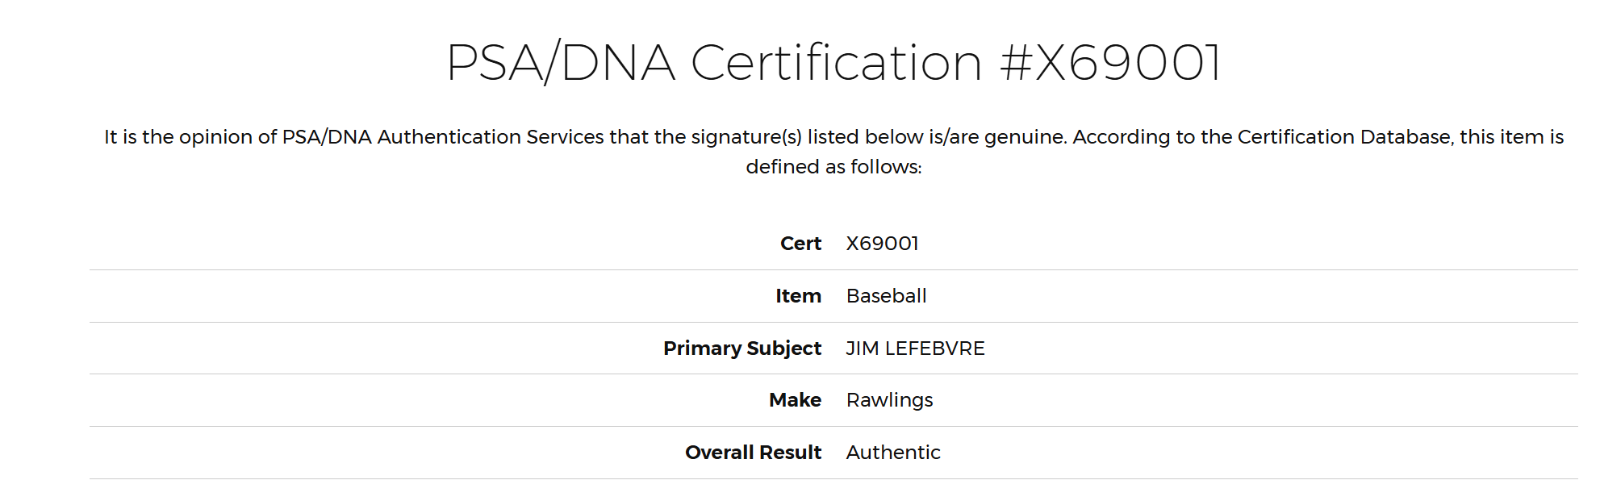This screenshot has width=1600, height=484.
Task: Select the JIM LEFEBVRE subject name
Action: pos(915,348)
